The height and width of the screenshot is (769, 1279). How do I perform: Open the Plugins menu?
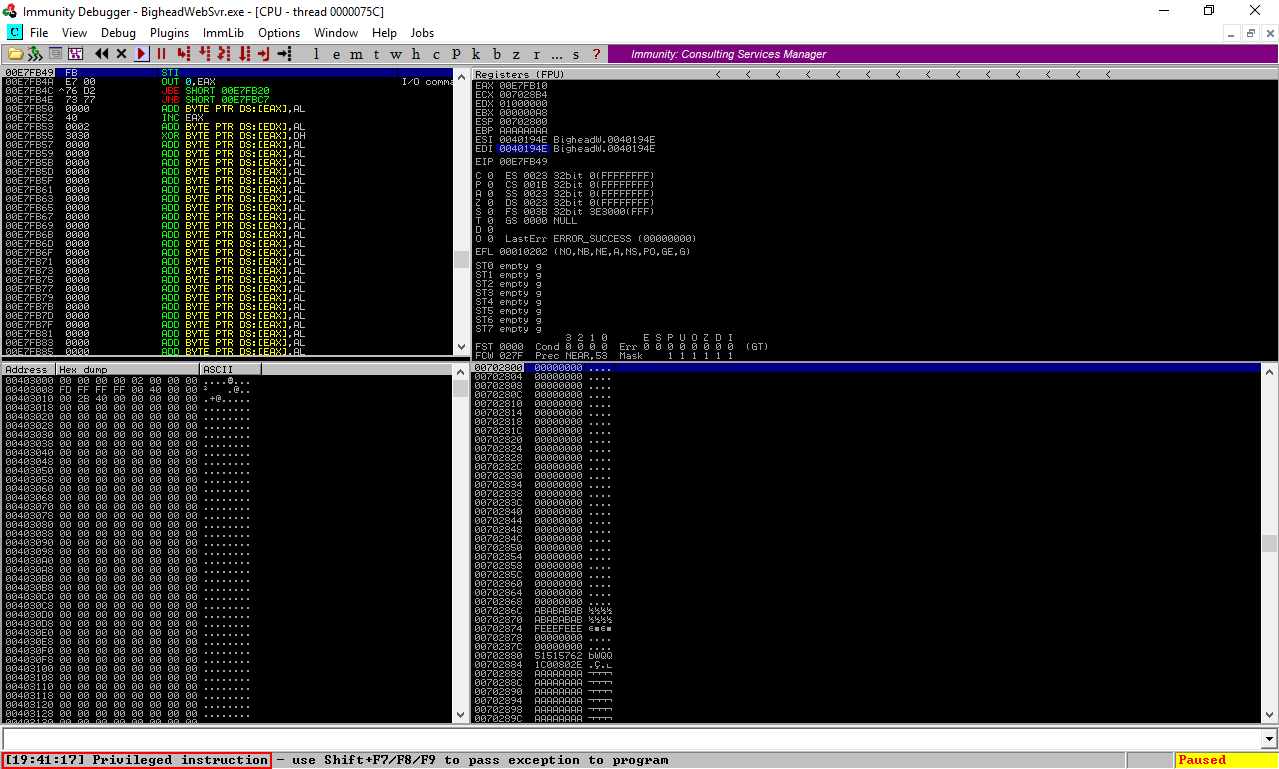(x=169, y=33)
